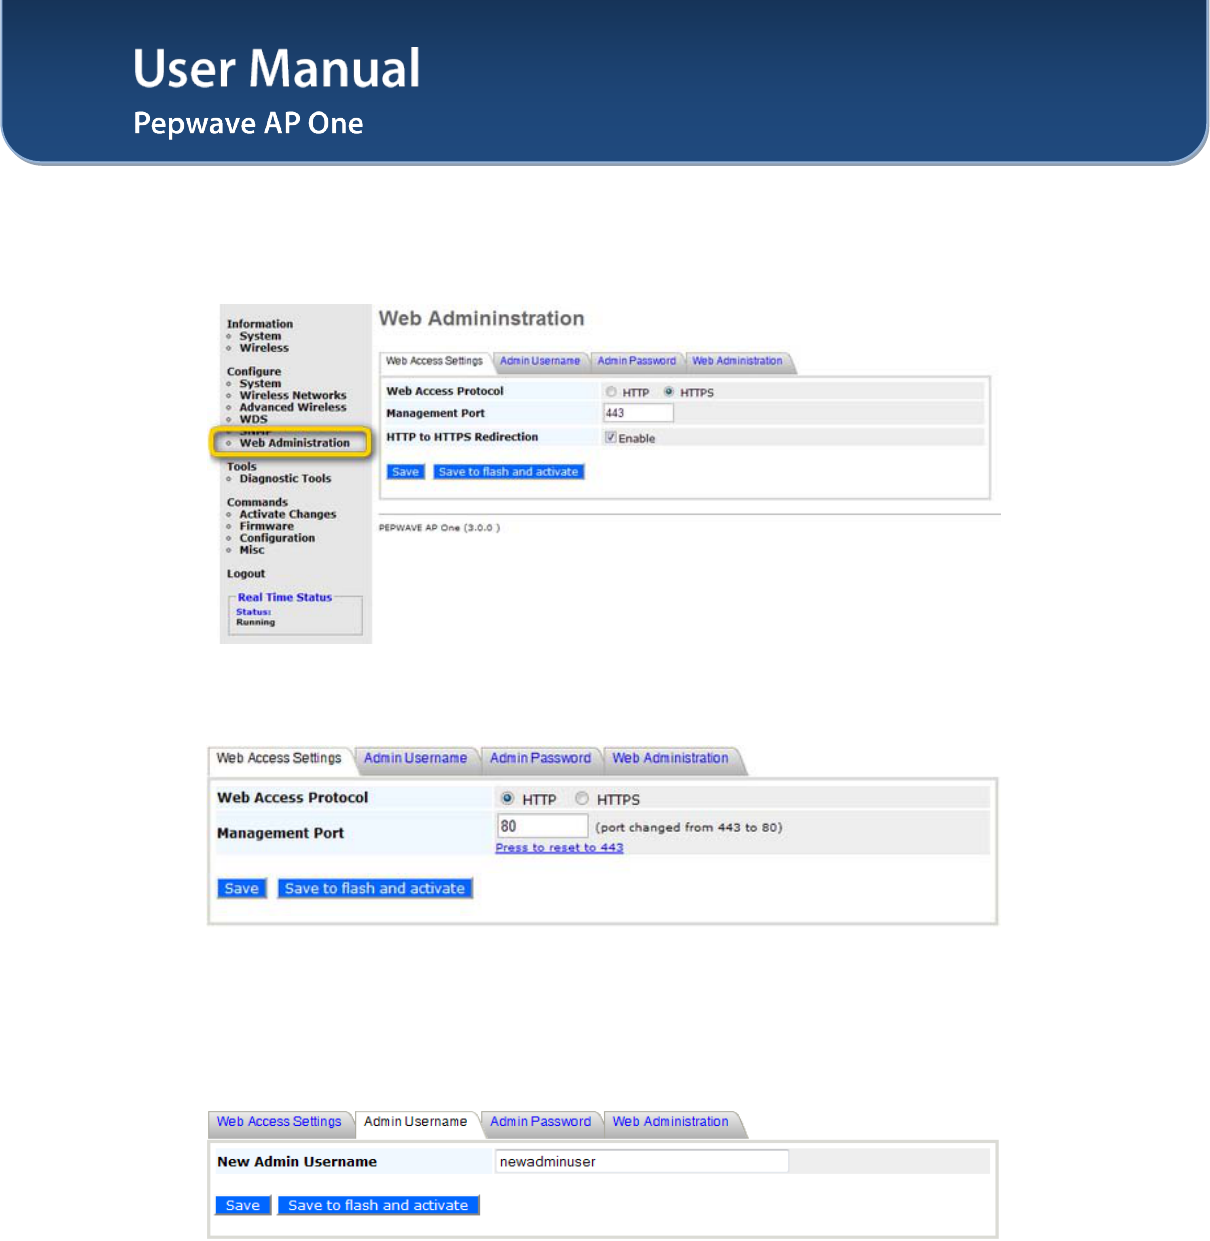
Task: Open Advanced Wireless settings in sidebar
Action: (x=293, y=407)
